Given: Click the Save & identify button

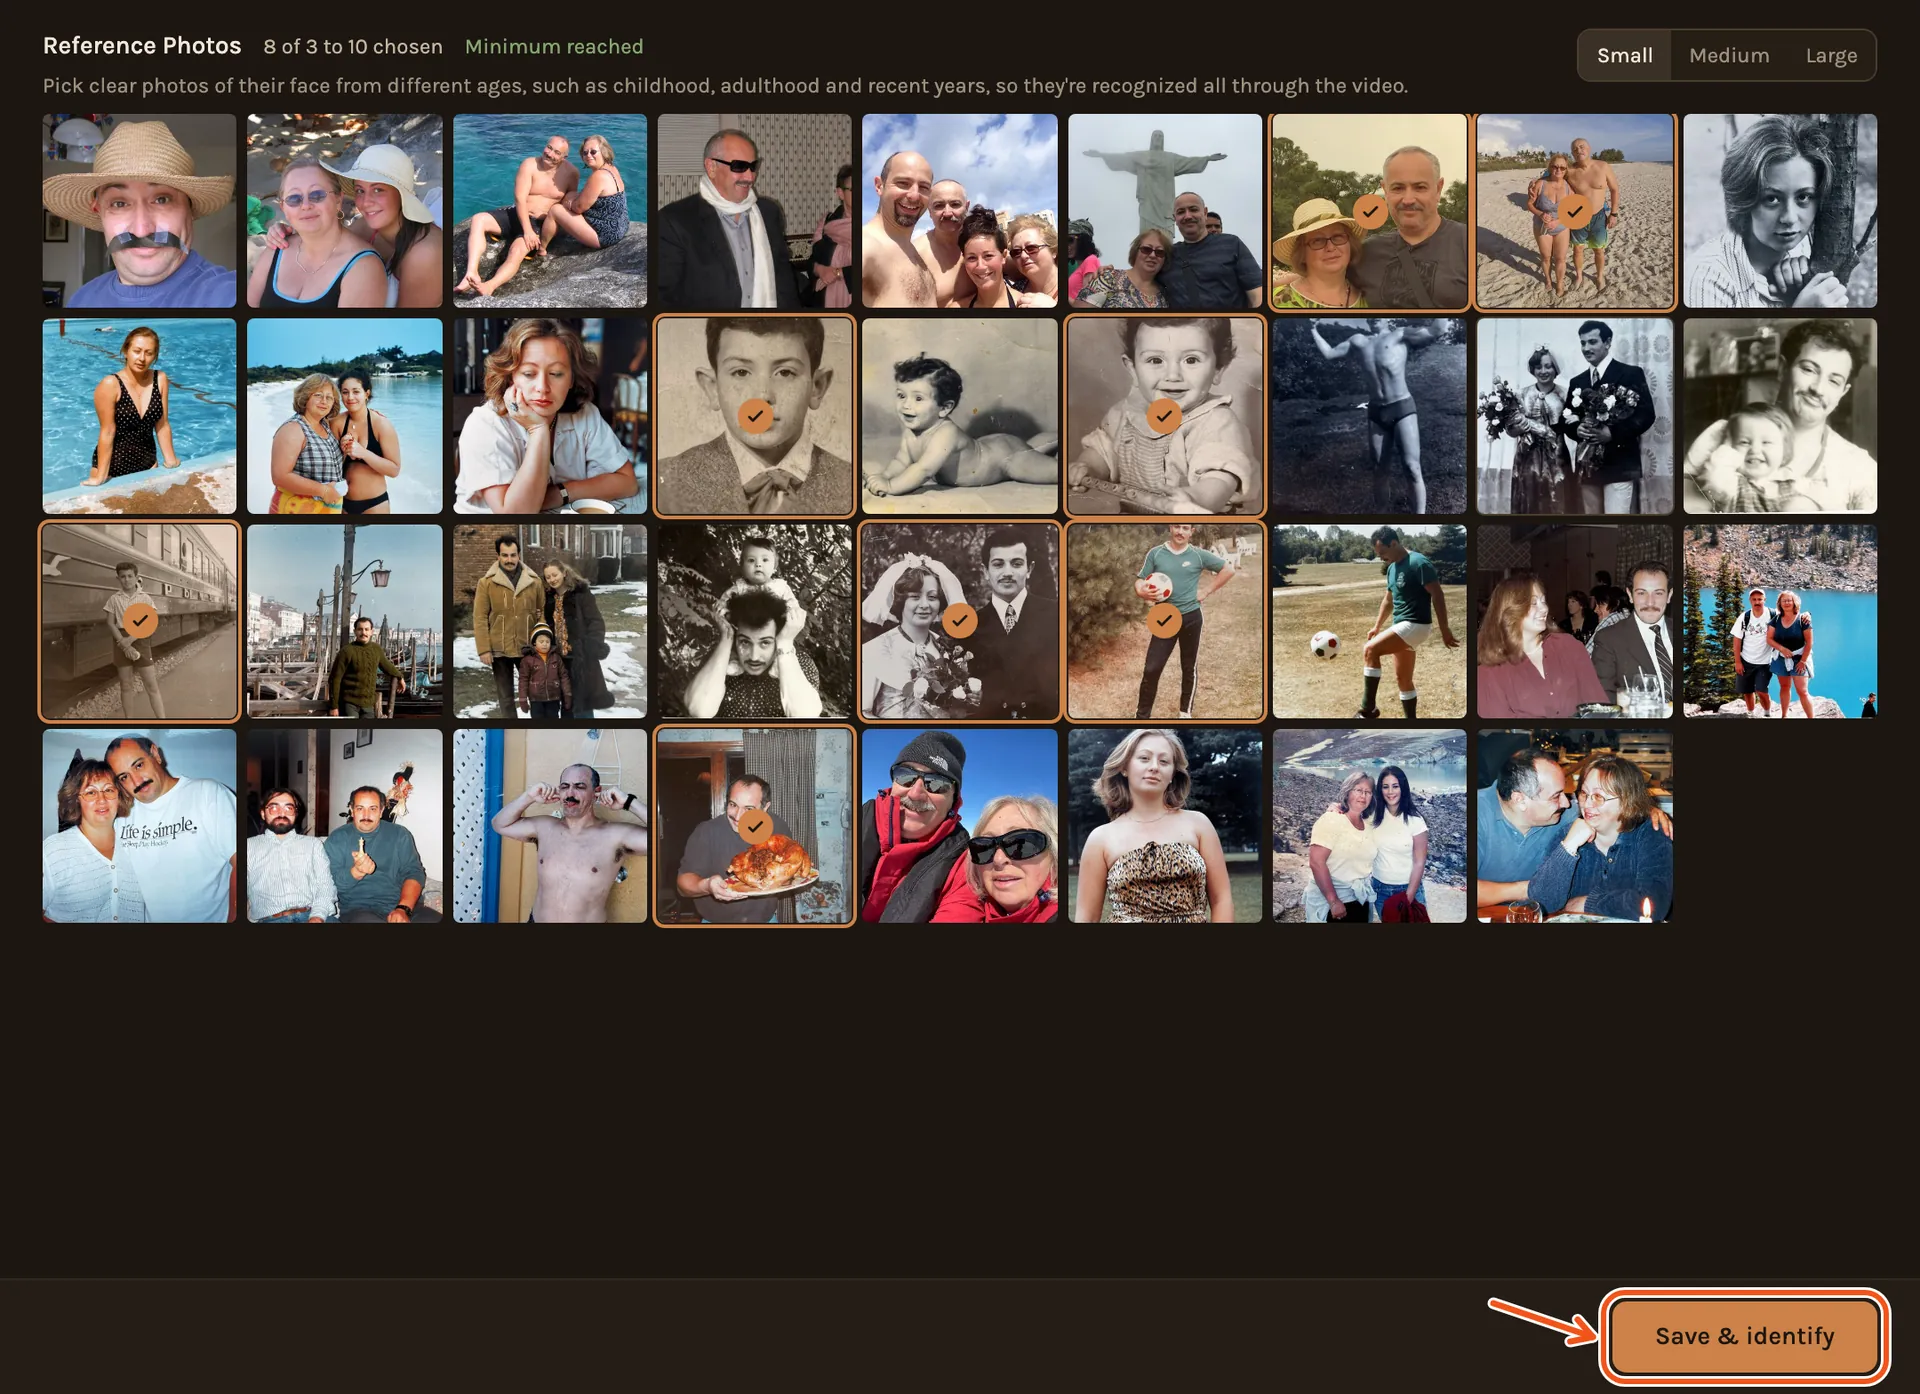Looking at the screenshot, I should tap(1744, 1336).
